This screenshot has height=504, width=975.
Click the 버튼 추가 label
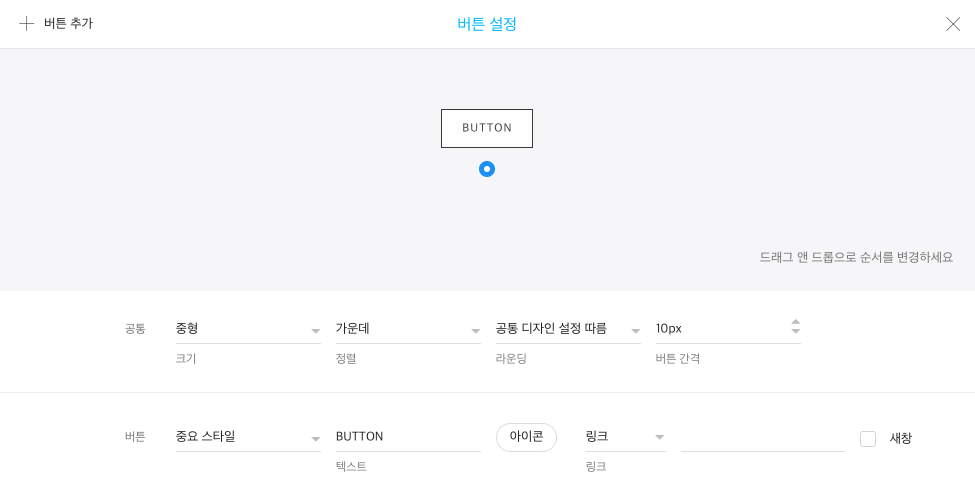click(68, 24)
